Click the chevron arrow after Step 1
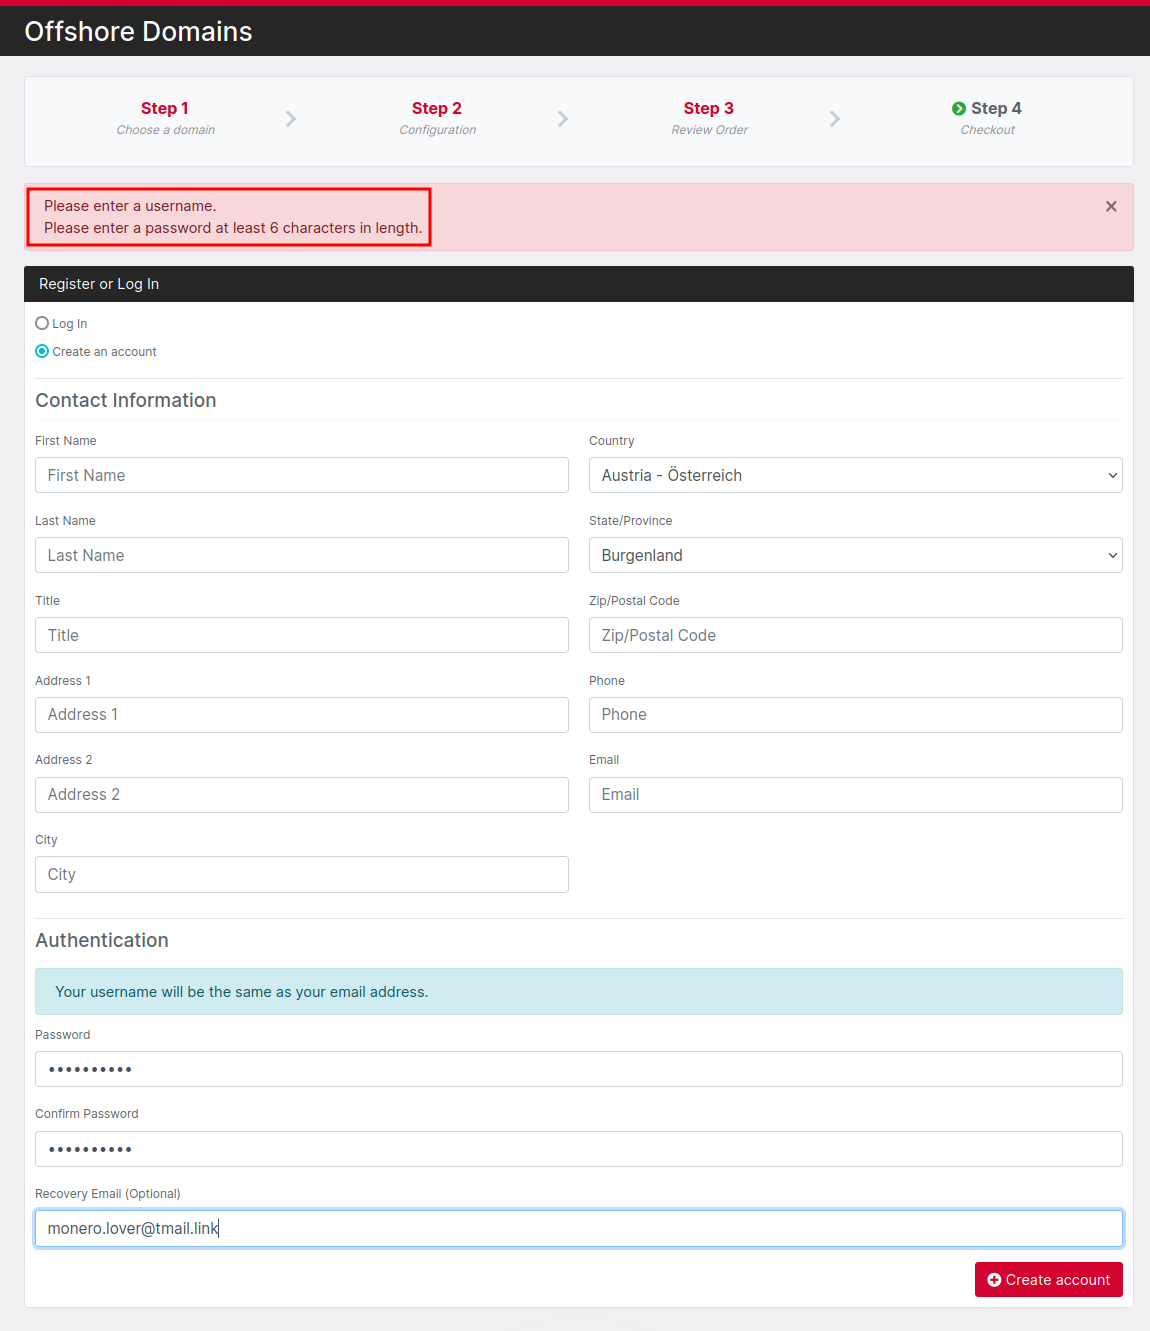The width and height of the screenshot is (1150, 1331). 291,119
